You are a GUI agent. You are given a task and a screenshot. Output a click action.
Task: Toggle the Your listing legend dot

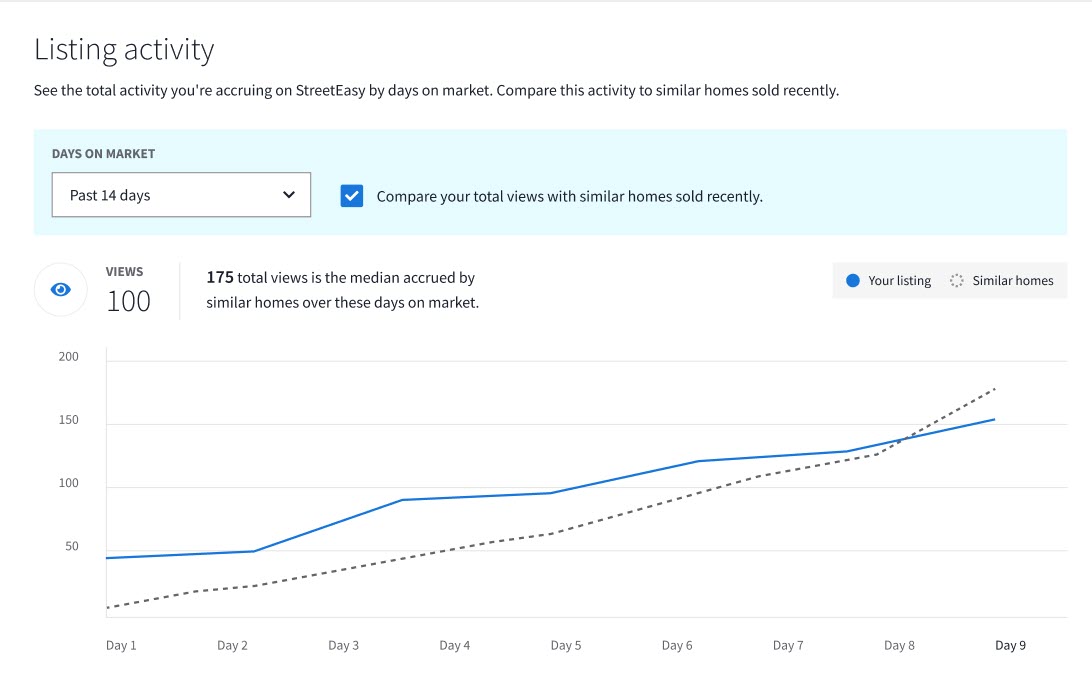click(853, 281)
